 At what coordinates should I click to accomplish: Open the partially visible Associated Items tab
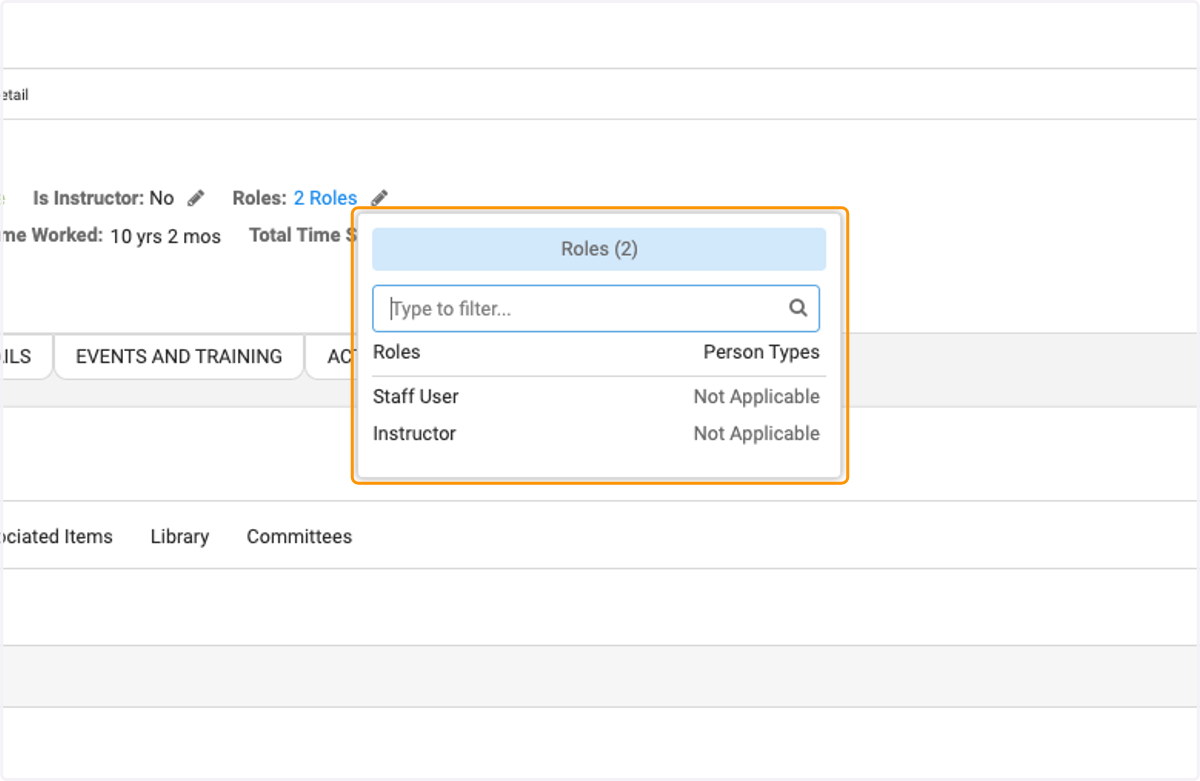tap(57, 537)
